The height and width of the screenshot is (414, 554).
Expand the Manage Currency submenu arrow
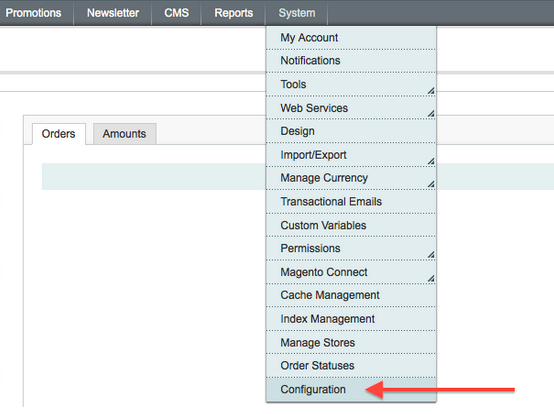pyautogui.click(x=431, y=184)
